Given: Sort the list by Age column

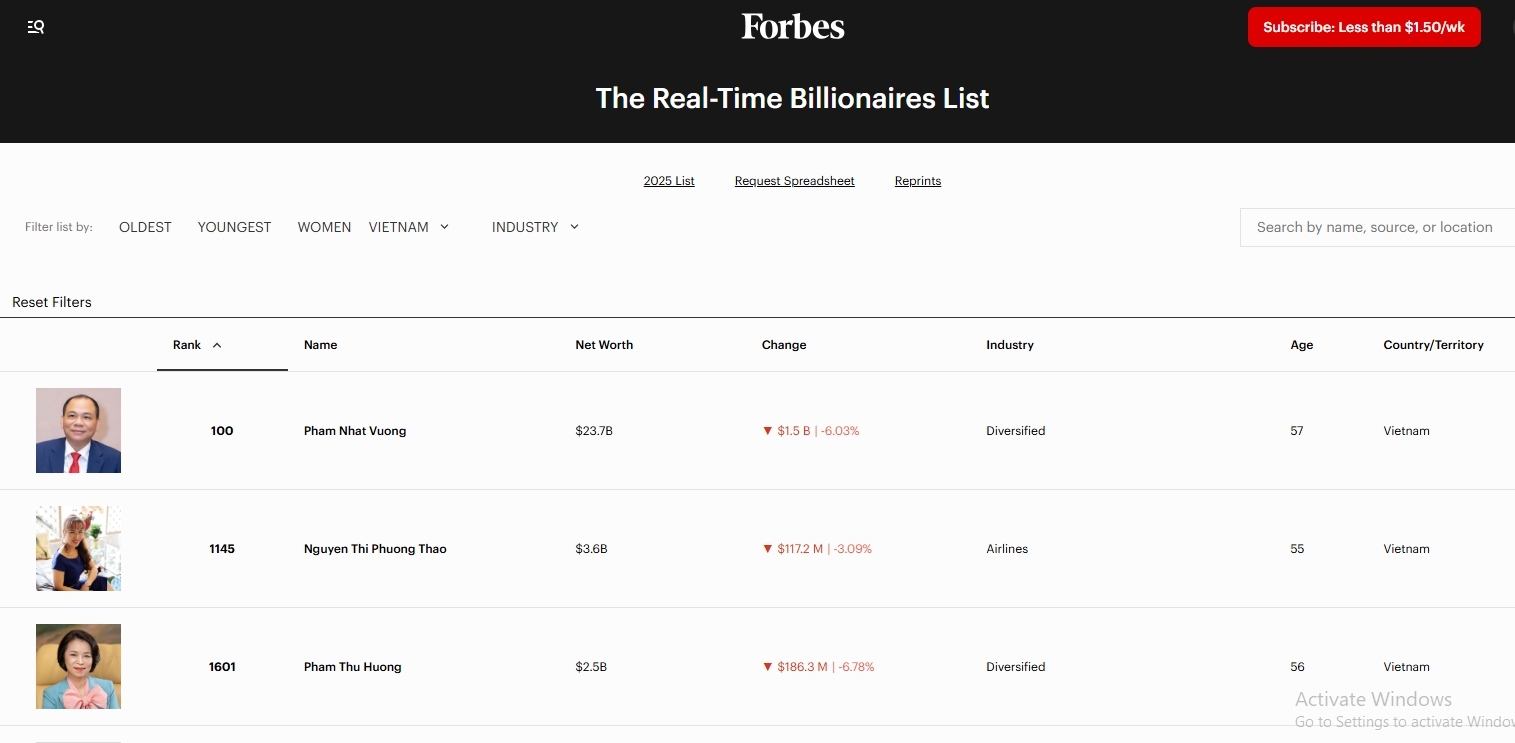Looking at the screenshot, I should pos(1301,345).
